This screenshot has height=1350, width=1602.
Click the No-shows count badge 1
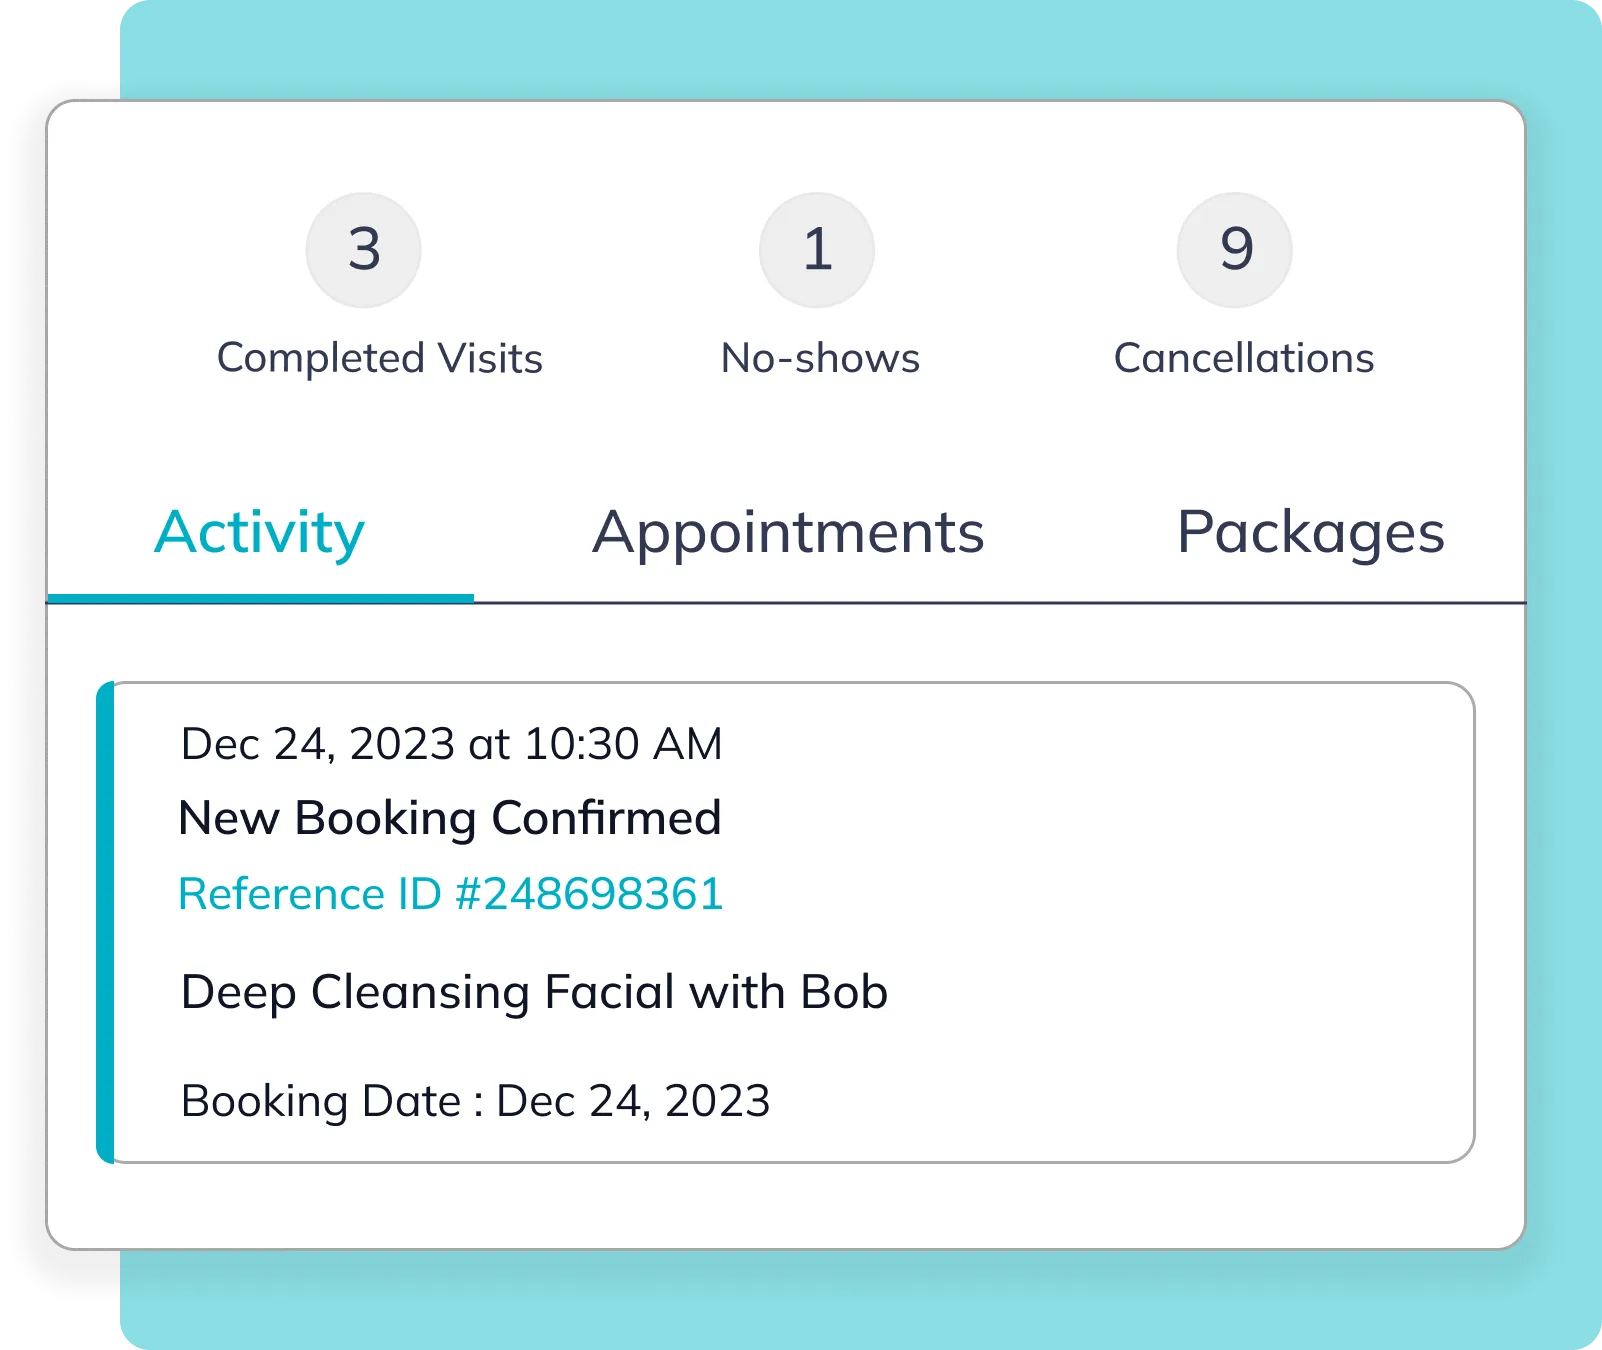coord(817,250)
